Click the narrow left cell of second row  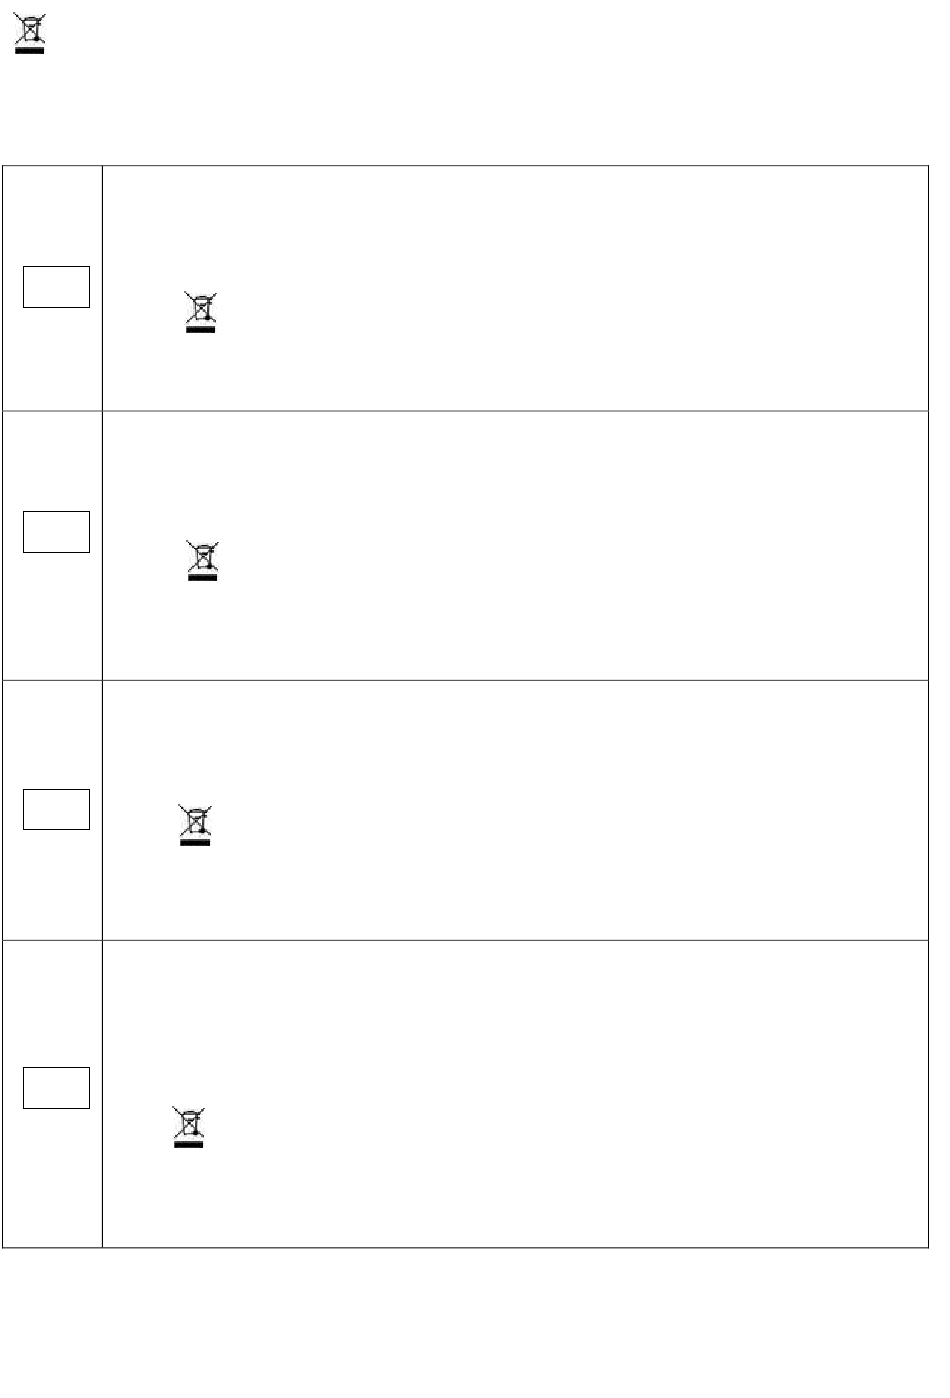52,545
